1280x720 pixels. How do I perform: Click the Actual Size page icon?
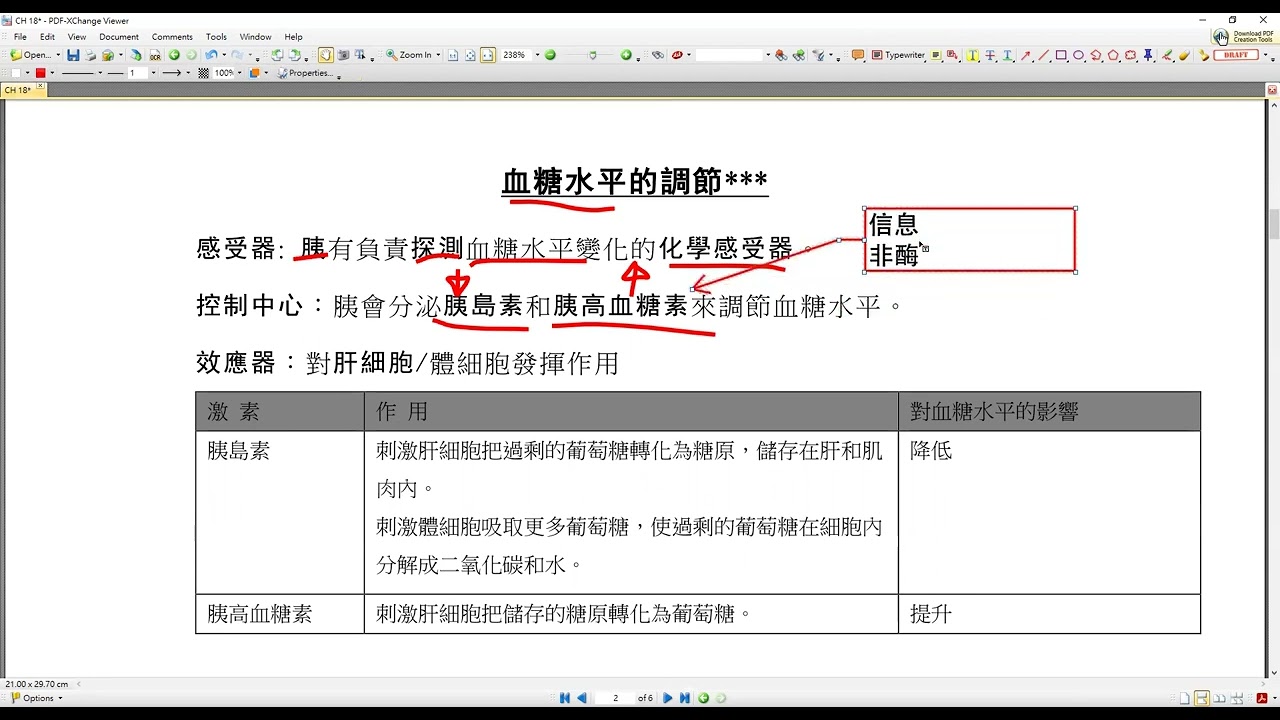(x=453, y=55)
